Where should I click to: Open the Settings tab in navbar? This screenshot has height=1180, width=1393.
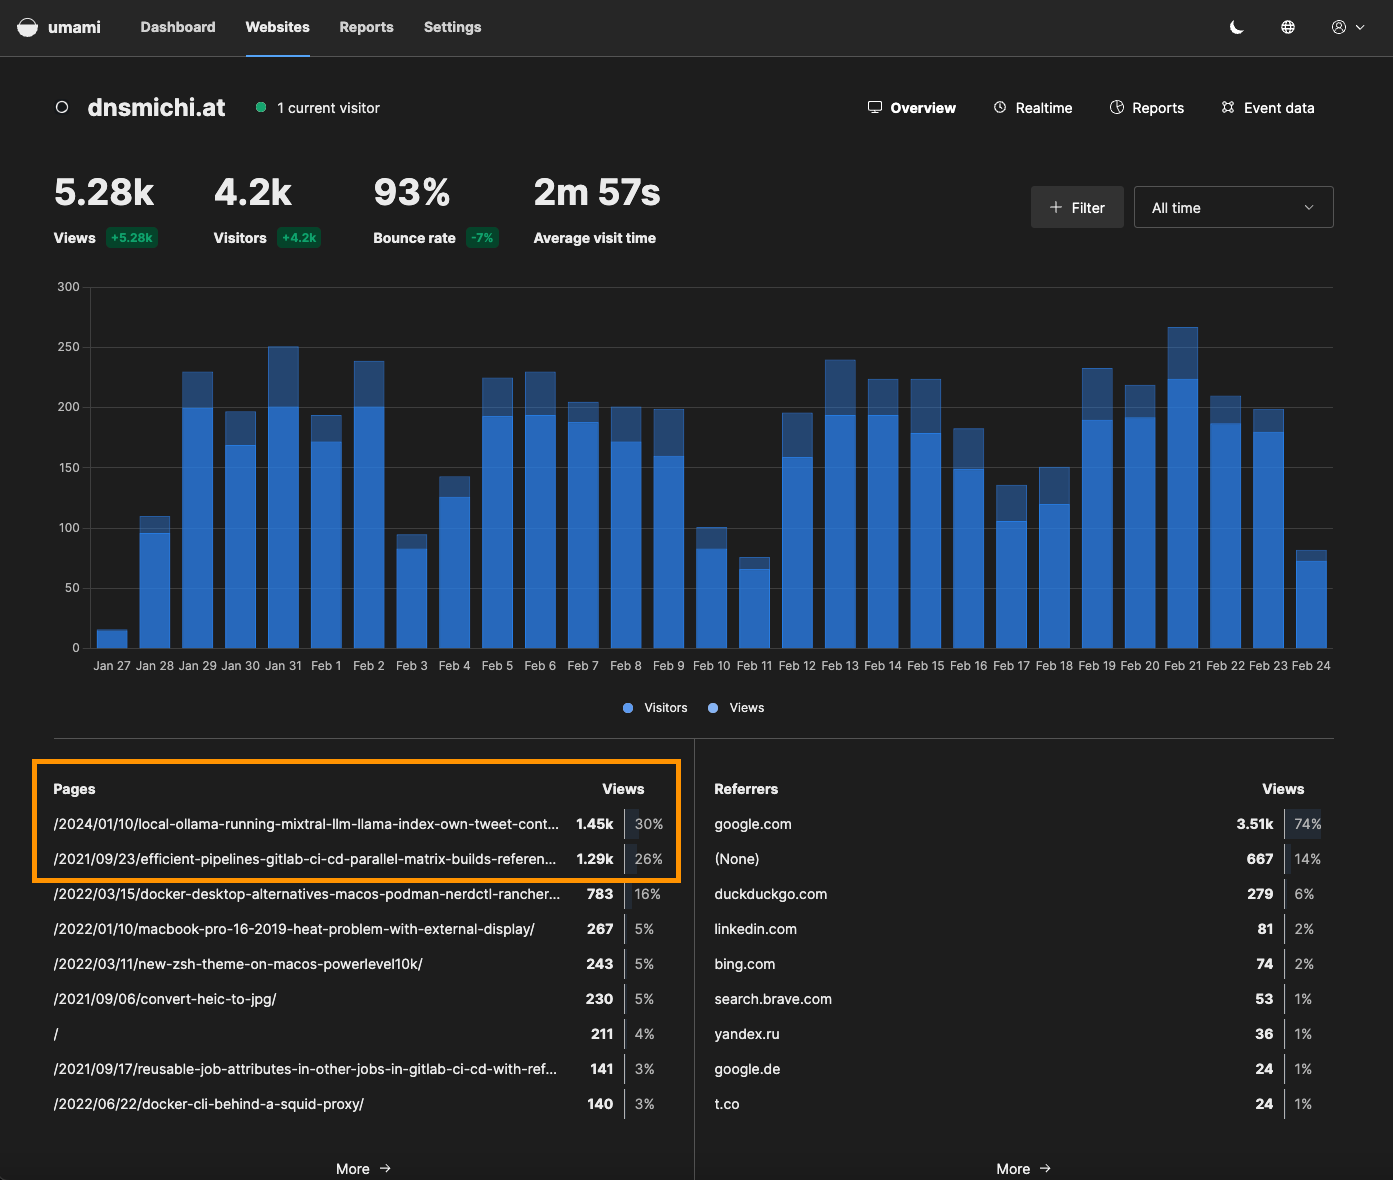point(452,27)
